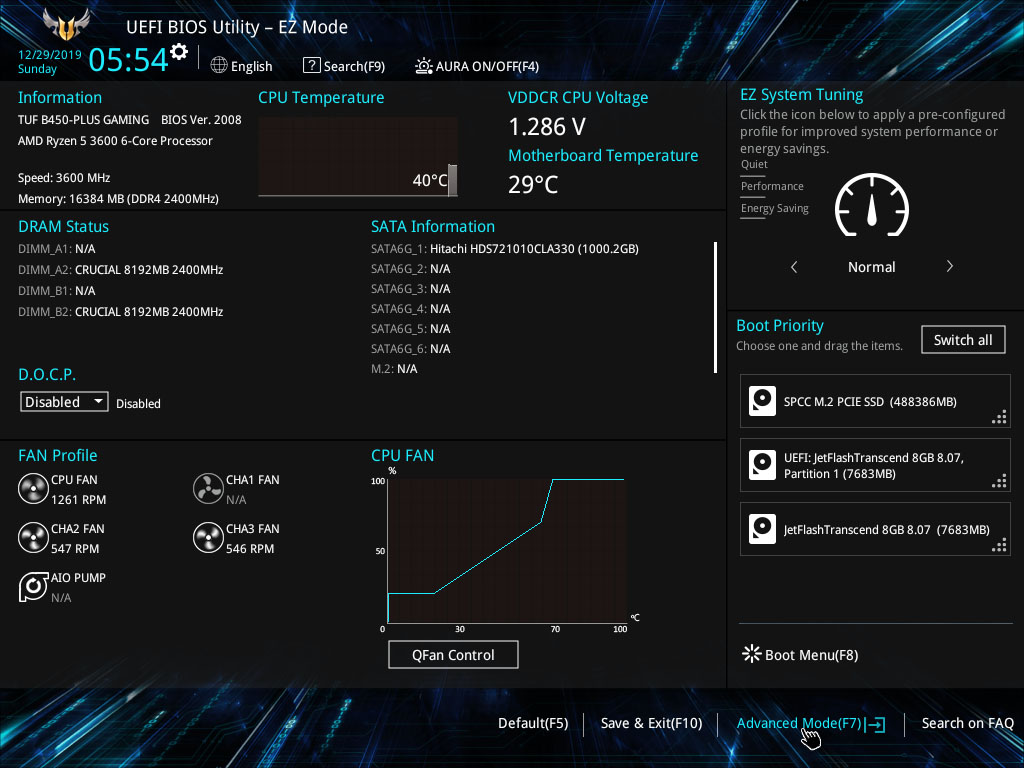This screenshot has width=1024, height=768.
Task: Click AMD Ryzen 5 3600 processor text
Action: coord(115,140)
